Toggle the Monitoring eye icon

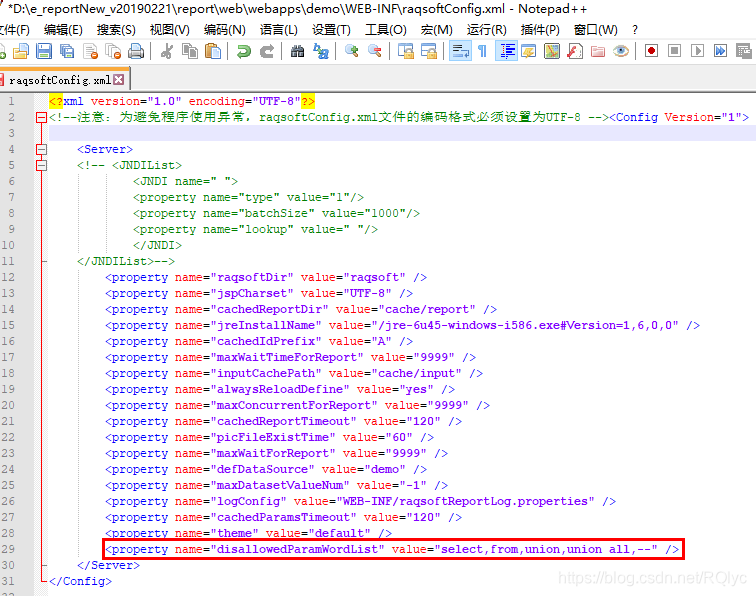coord(621,51)
